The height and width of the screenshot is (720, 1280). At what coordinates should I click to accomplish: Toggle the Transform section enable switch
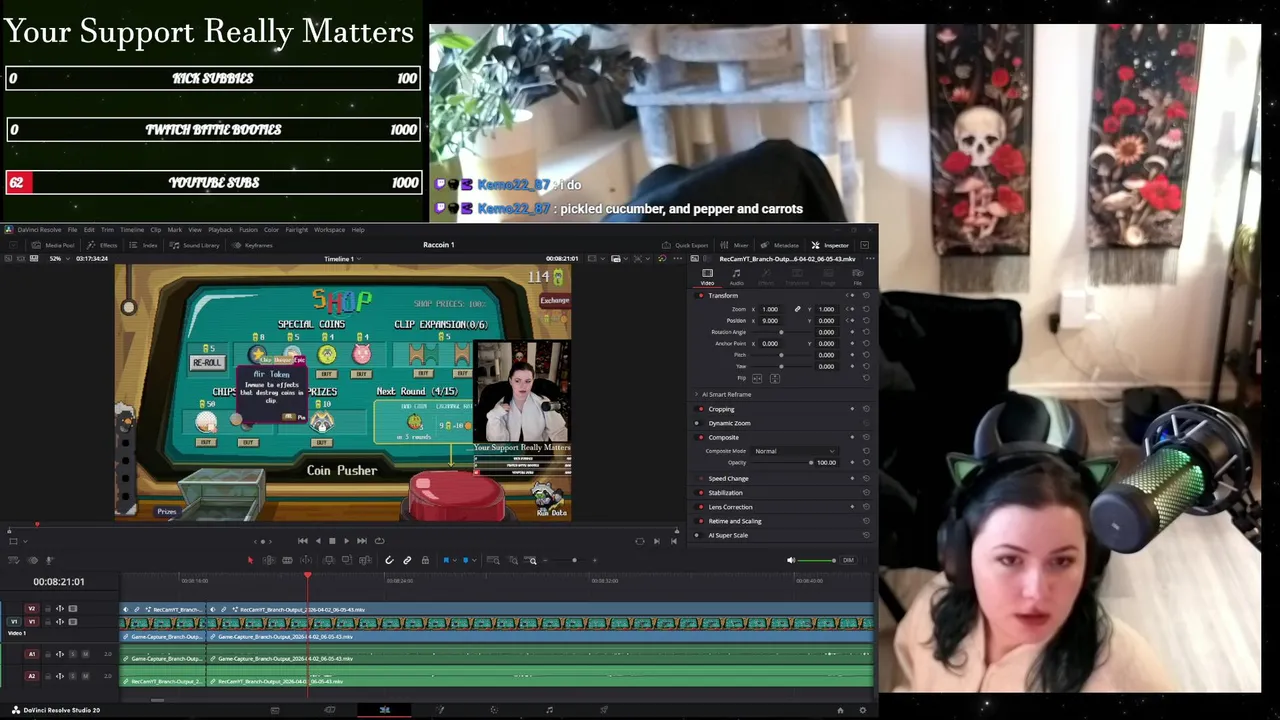(x=701, y=296)
